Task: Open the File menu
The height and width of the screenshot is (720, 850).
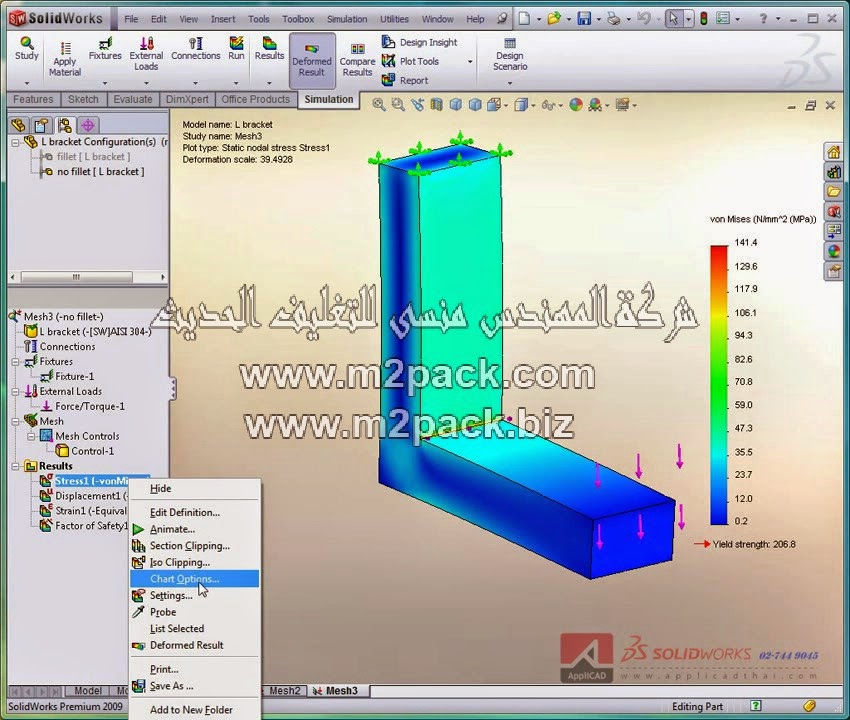Action: click(x=131, y=19)
